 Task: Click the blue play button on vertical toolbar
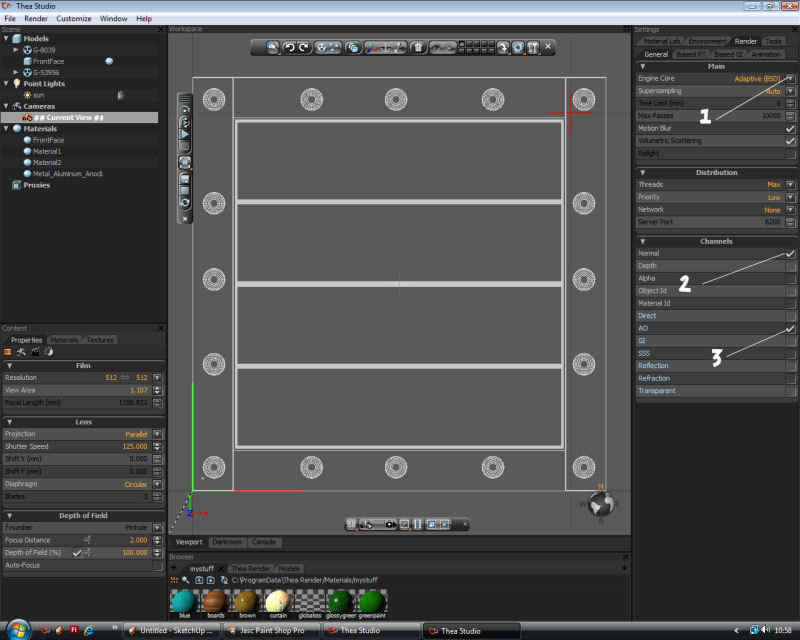185,133
